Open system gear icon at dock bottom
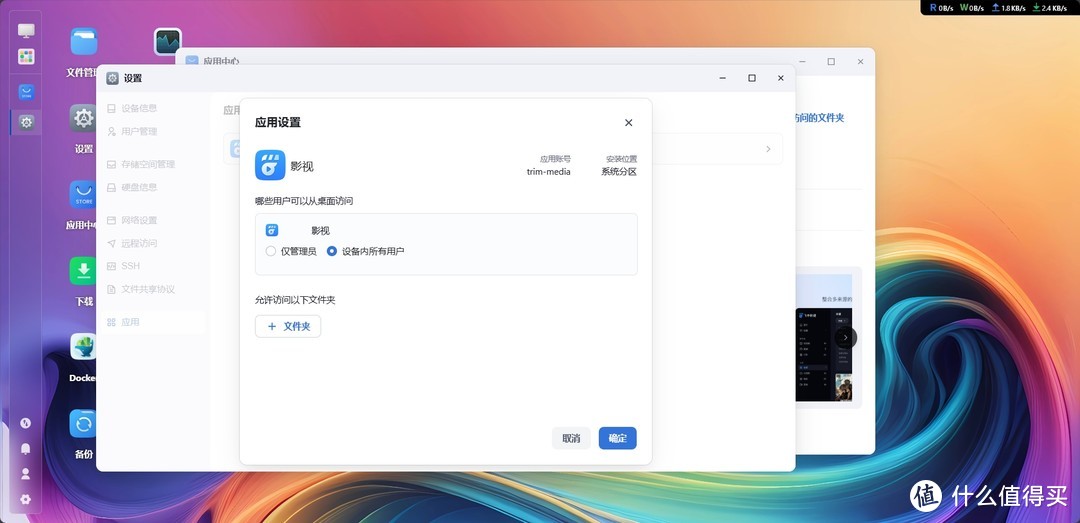1080x523 pixels. point(25,499)
